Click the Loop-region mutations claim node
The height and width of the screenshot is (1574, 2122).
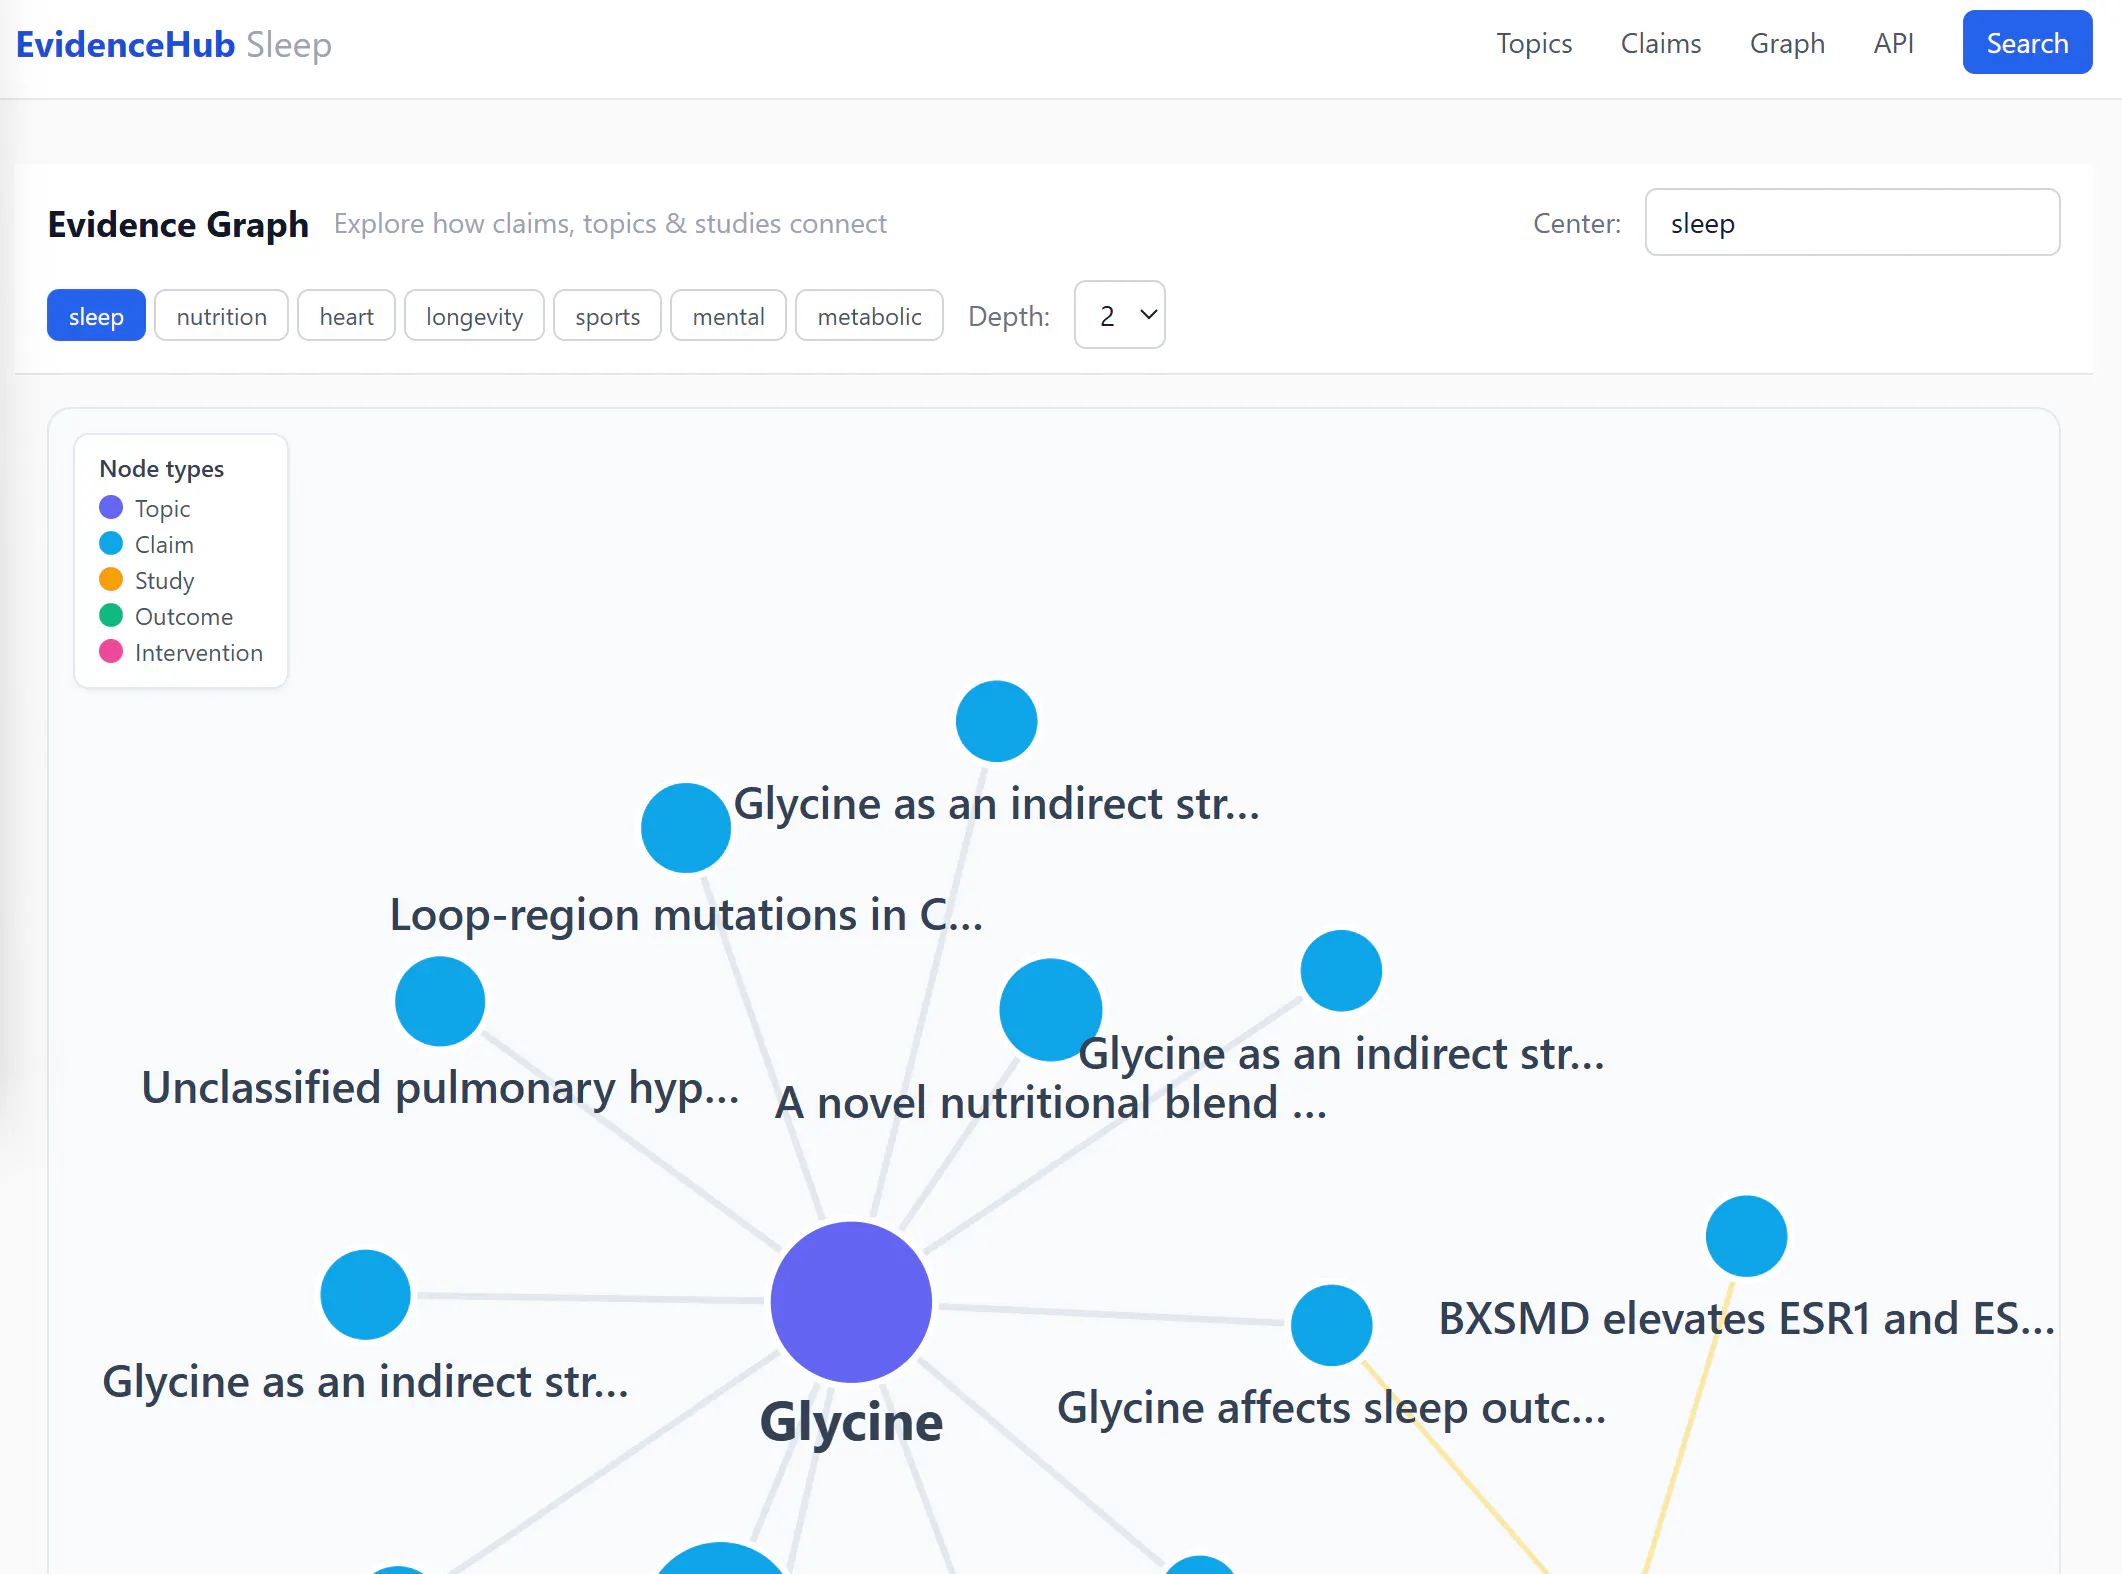point(686,828)
